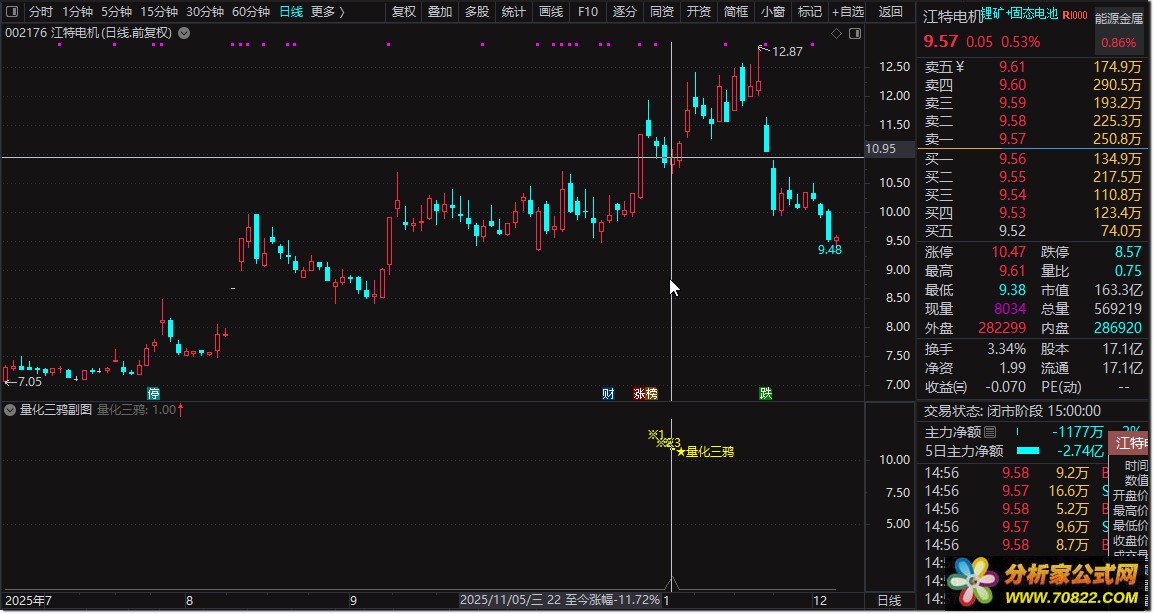Collapse the 量化三鸦副图 indicator panel
This screenshot has width=1155, height=614.
click(x=10, y=409)
